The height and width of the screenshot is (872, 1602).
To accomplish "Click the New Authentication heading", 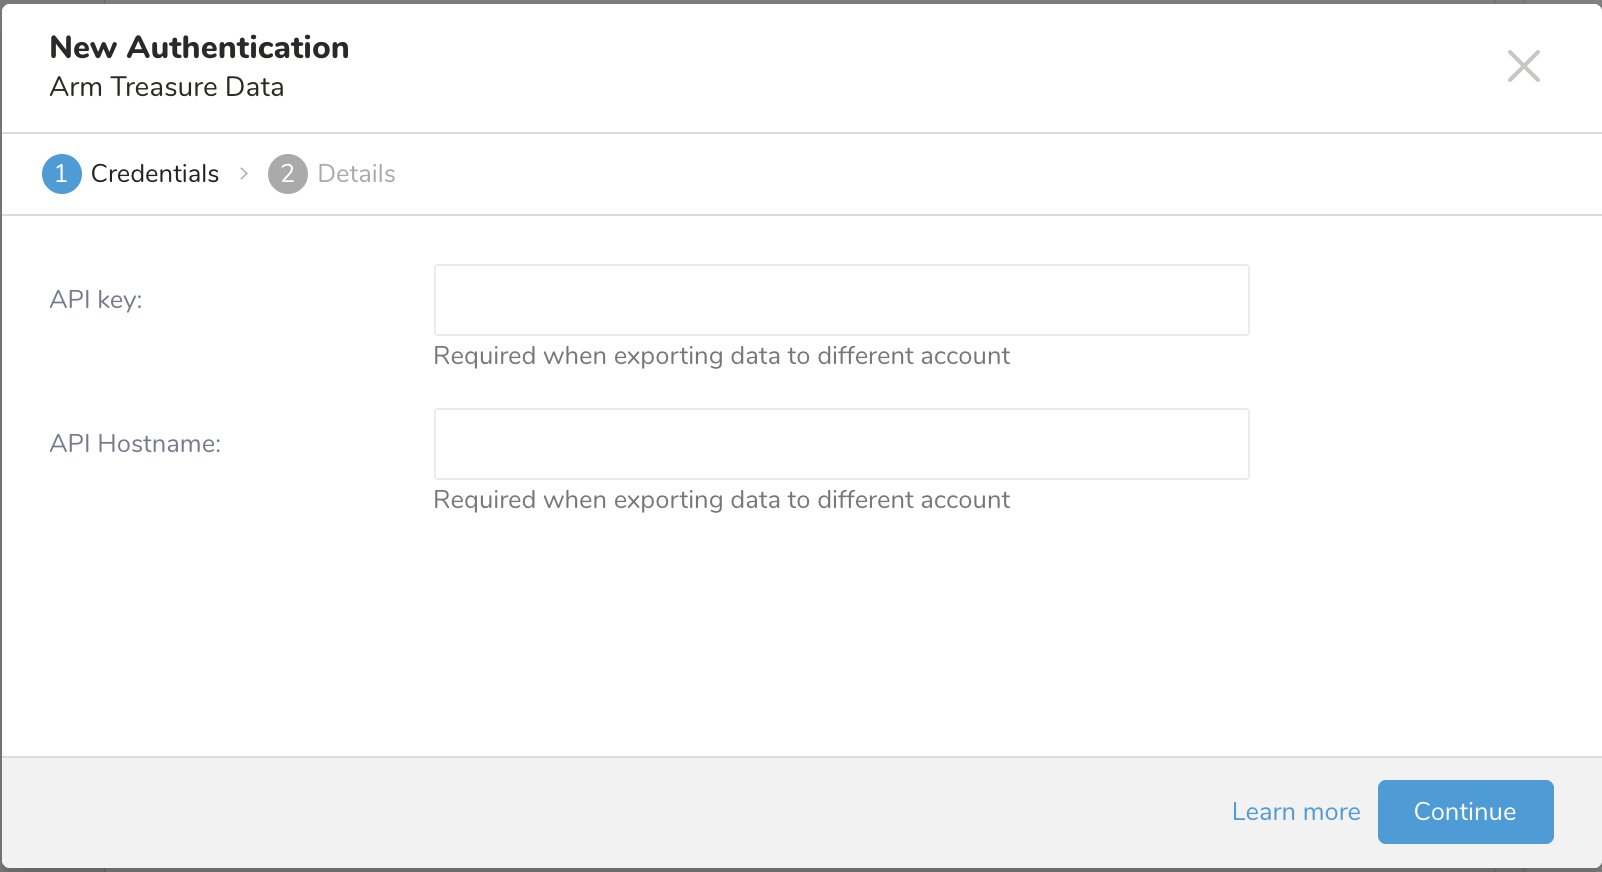I will click(199, 47).
